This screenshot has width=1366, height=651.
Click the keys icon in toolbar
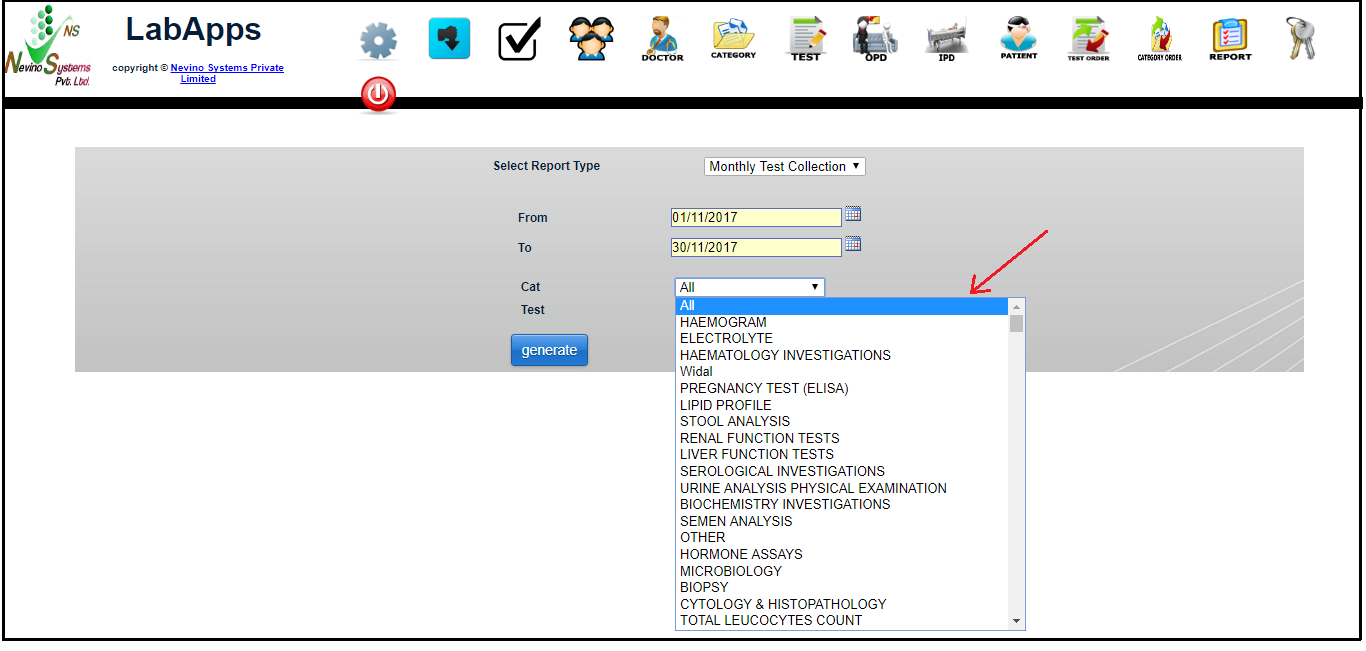pyautogui.click(x=1301, y=39)
